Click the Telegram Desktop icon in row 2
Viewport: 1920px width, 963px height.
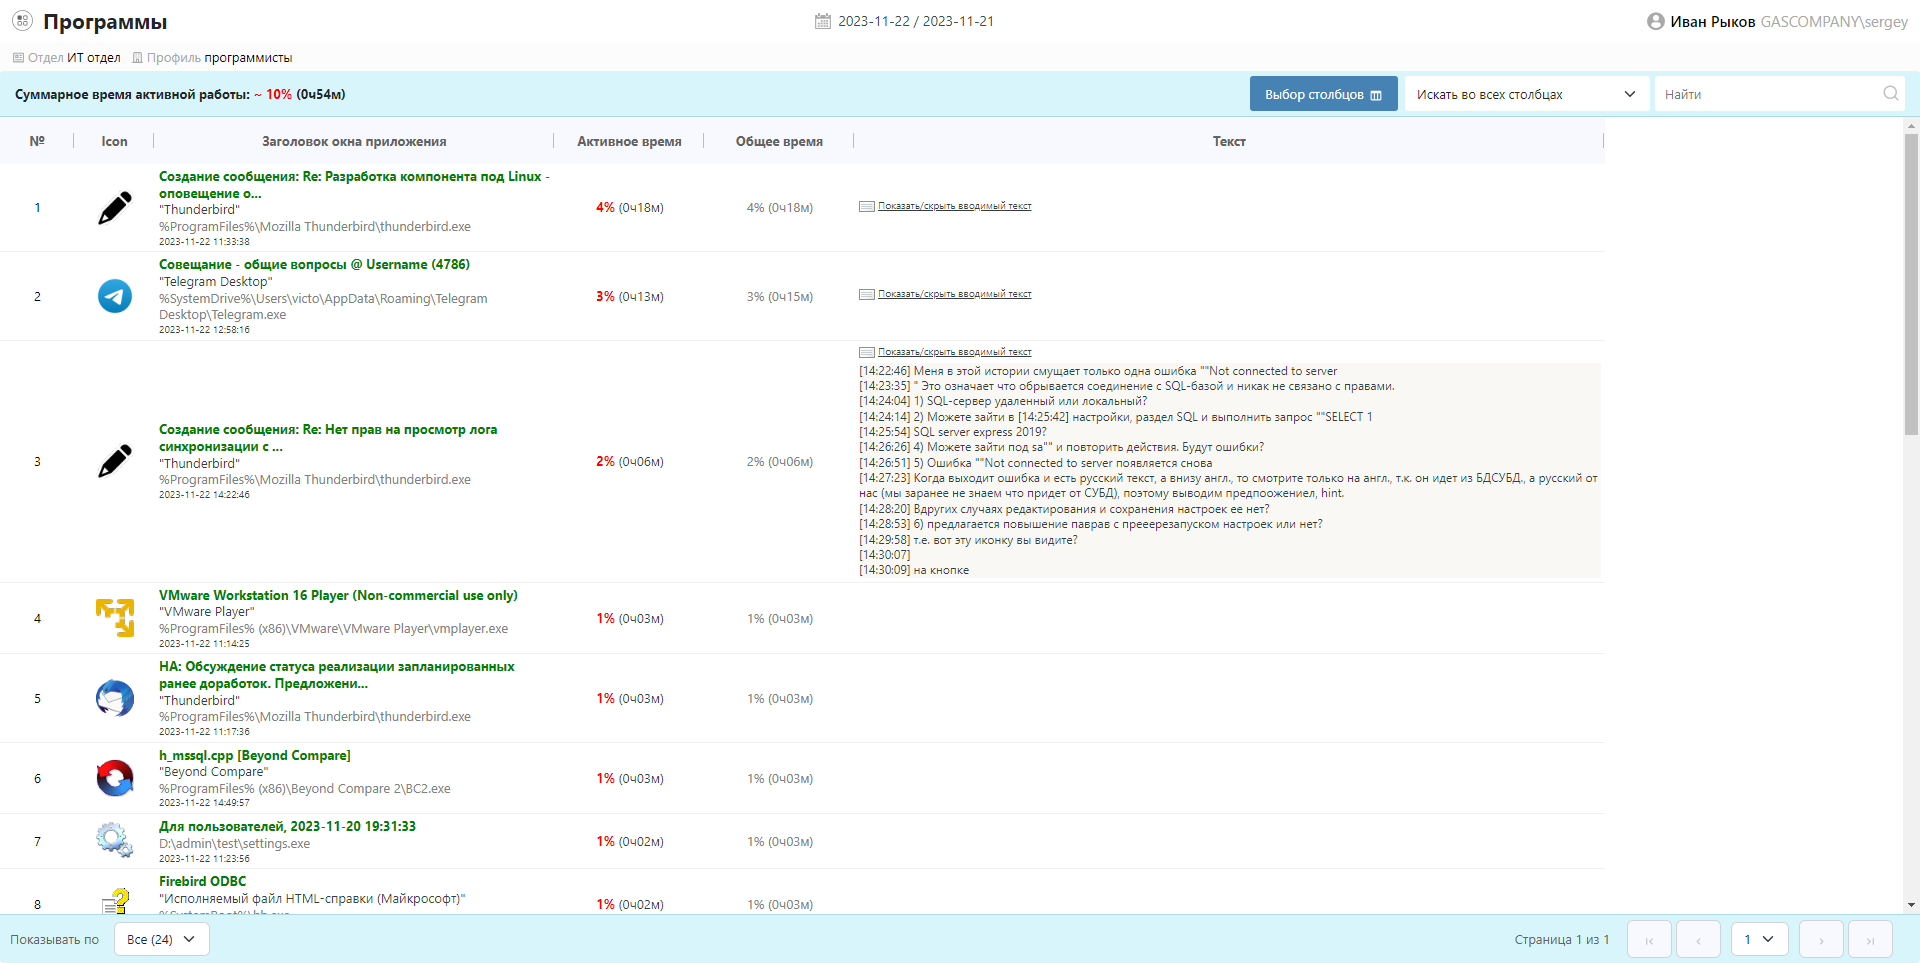(x=115, y=296)
